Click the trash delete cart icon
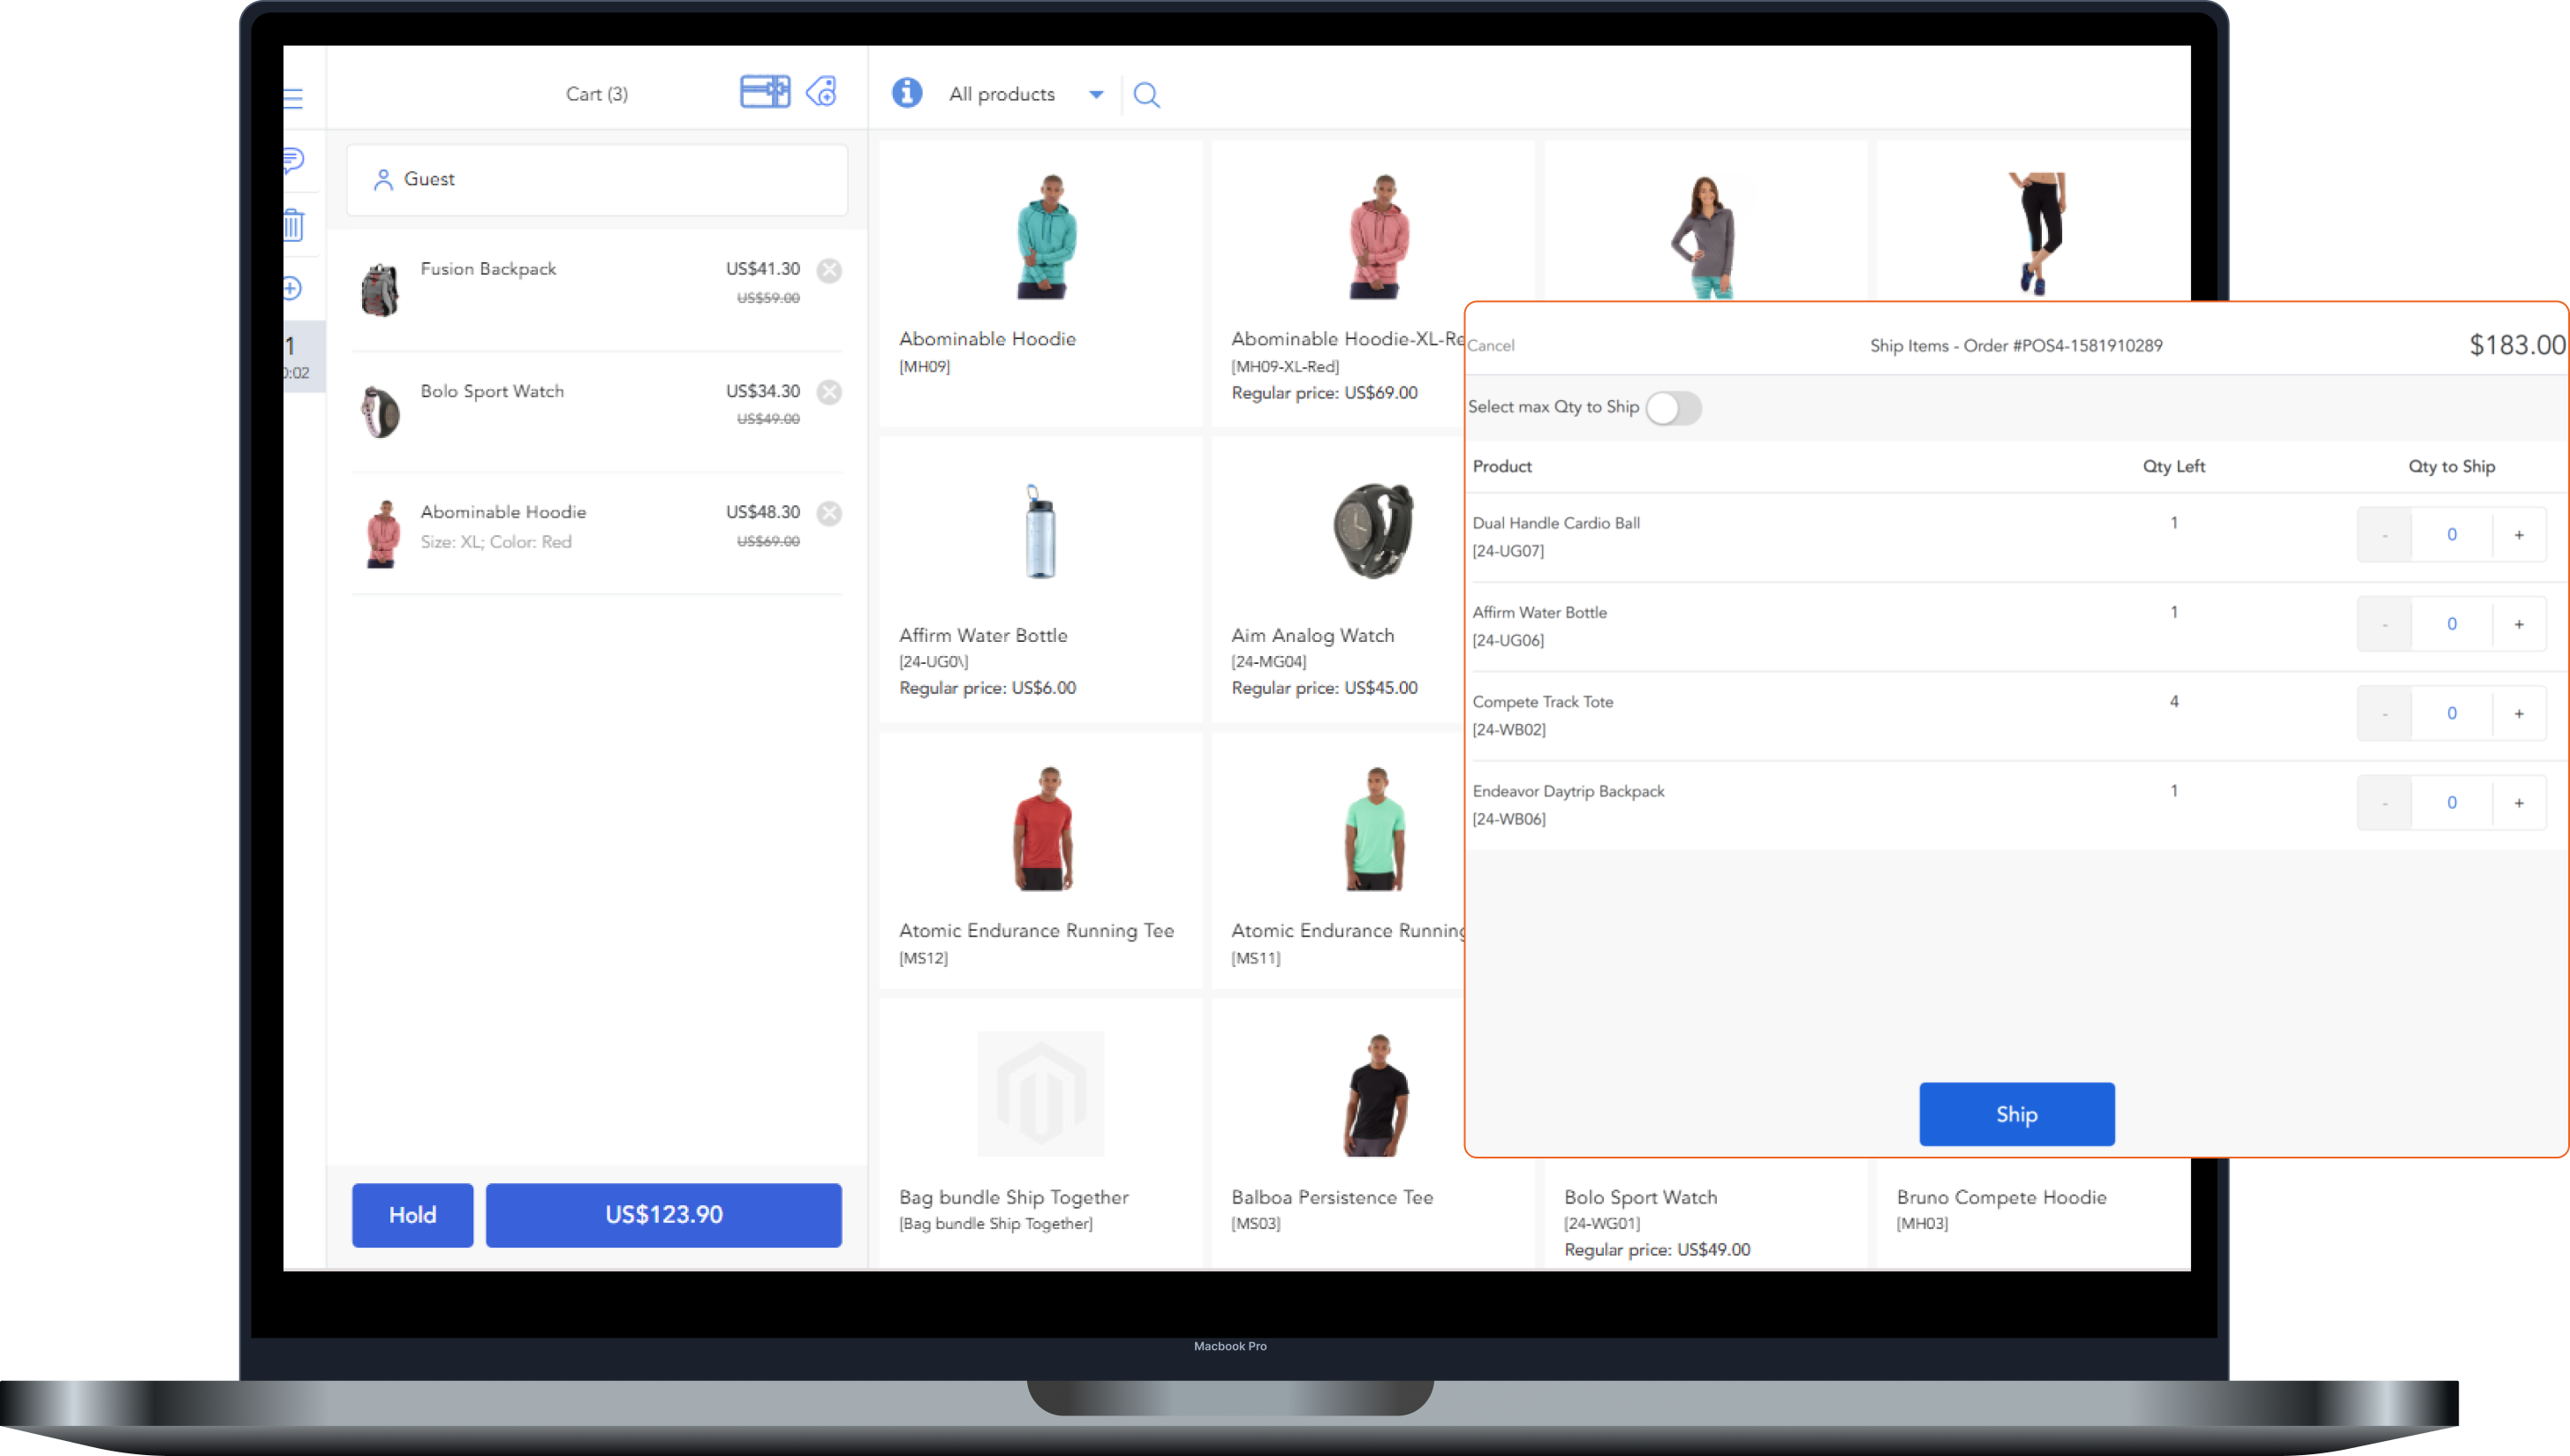Screen dimensions: 2570x1456 (x=293, y=225)
